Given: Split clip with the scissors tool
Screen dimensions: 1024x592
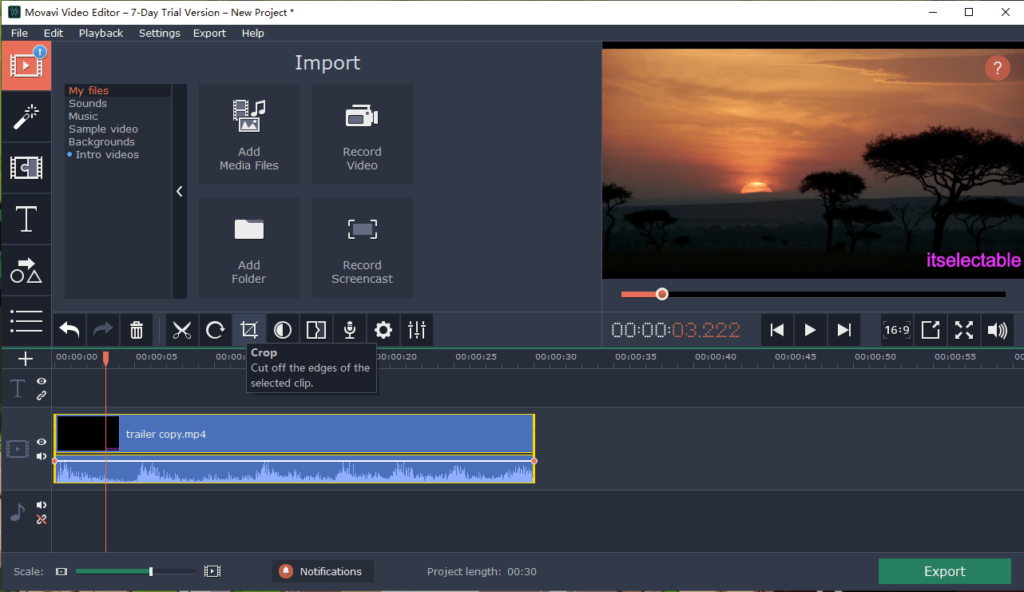Looking at the screenshot, I should coord(182,330).
